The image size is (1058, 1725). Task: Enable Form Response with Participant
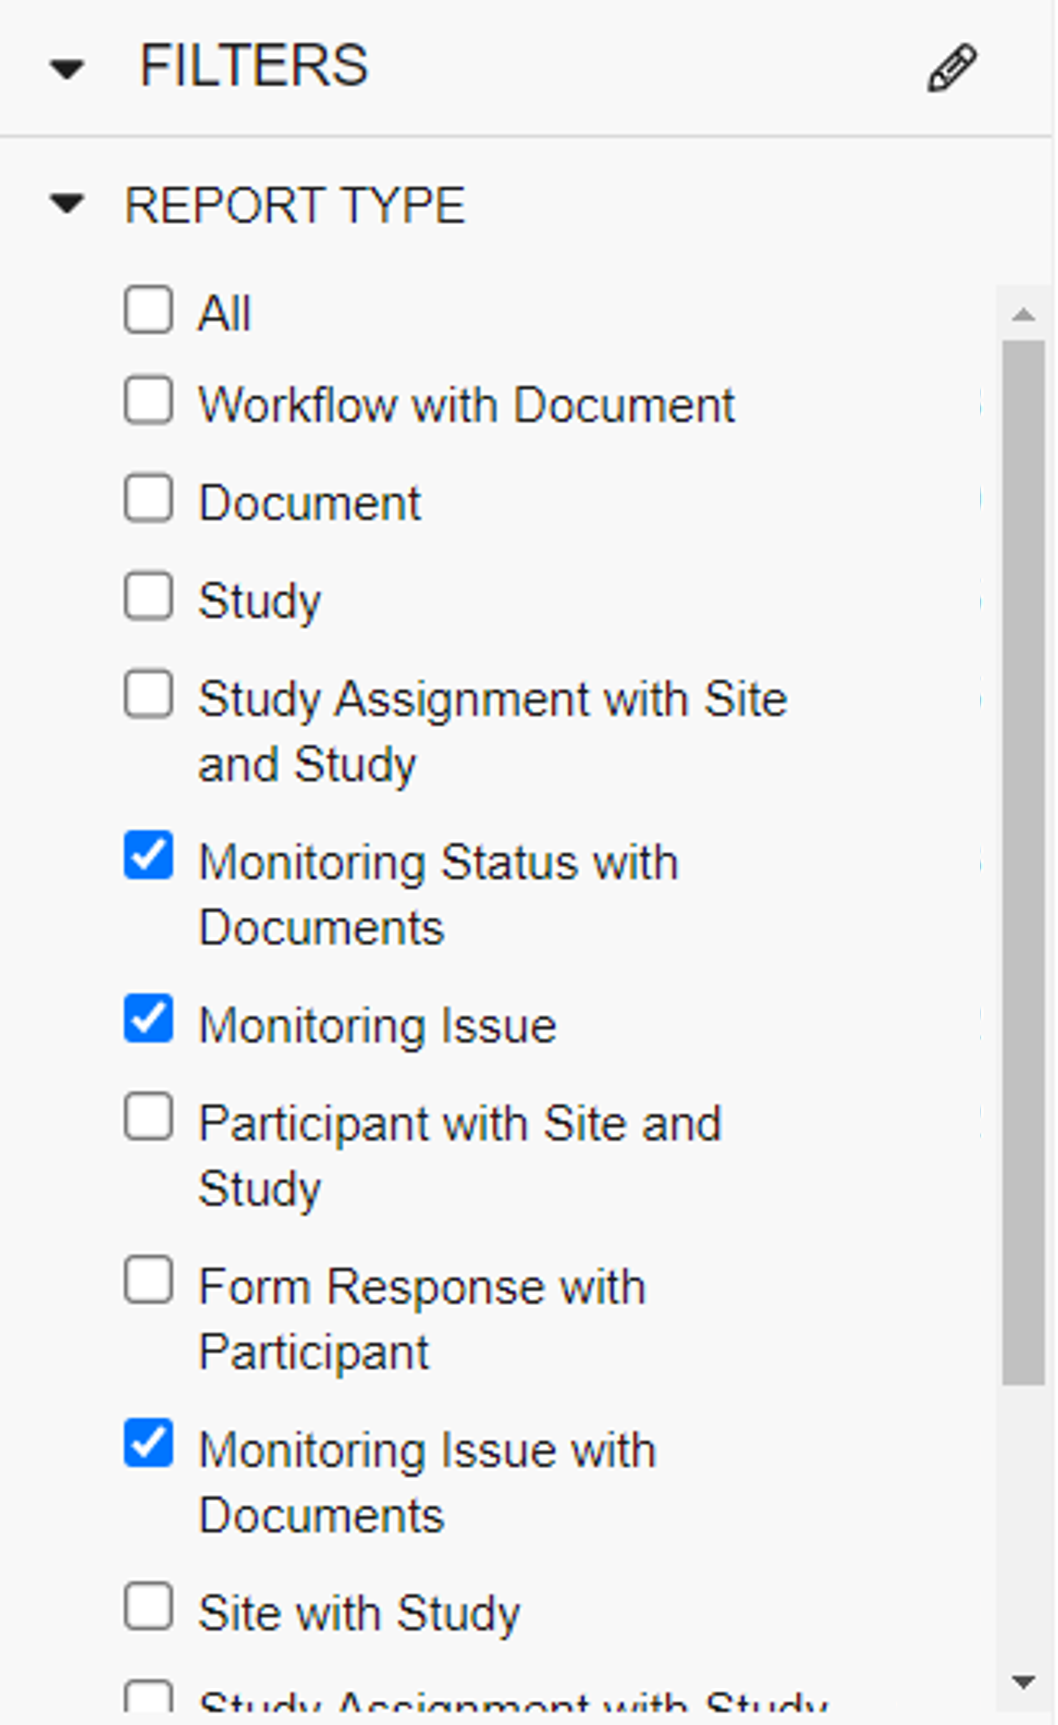(x=148, y=1281)
